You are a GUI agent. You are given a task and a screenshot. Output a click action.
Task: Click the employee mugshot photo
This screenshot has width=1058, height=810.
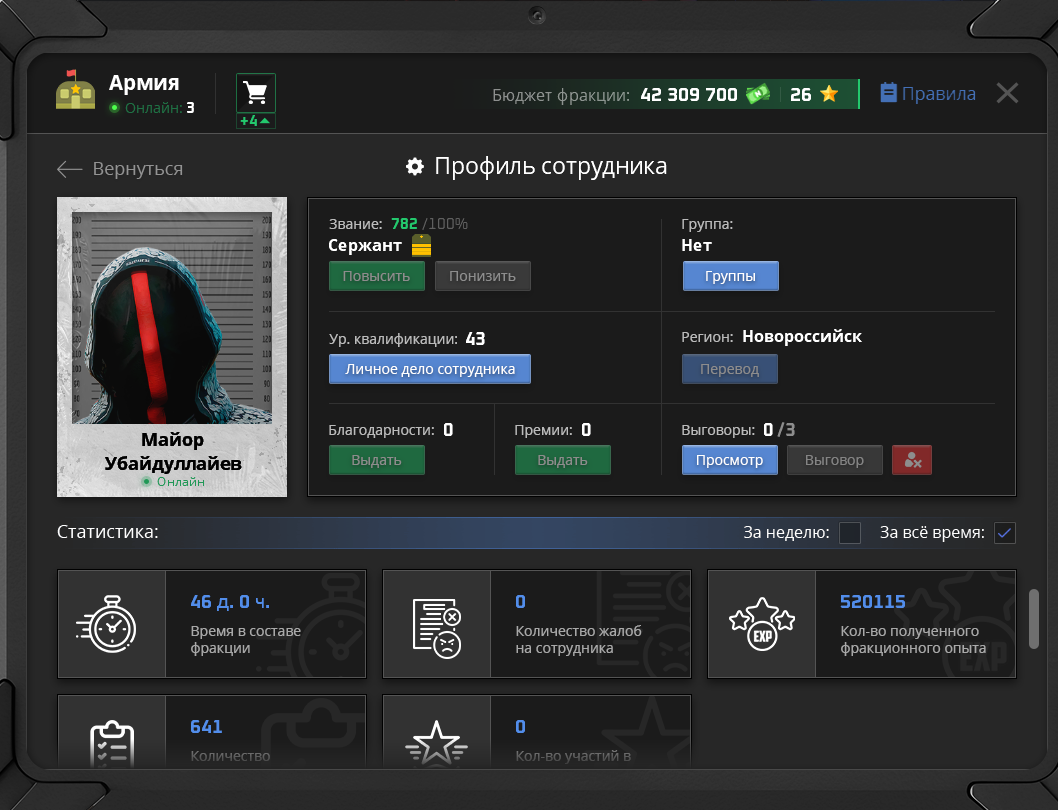172,312
